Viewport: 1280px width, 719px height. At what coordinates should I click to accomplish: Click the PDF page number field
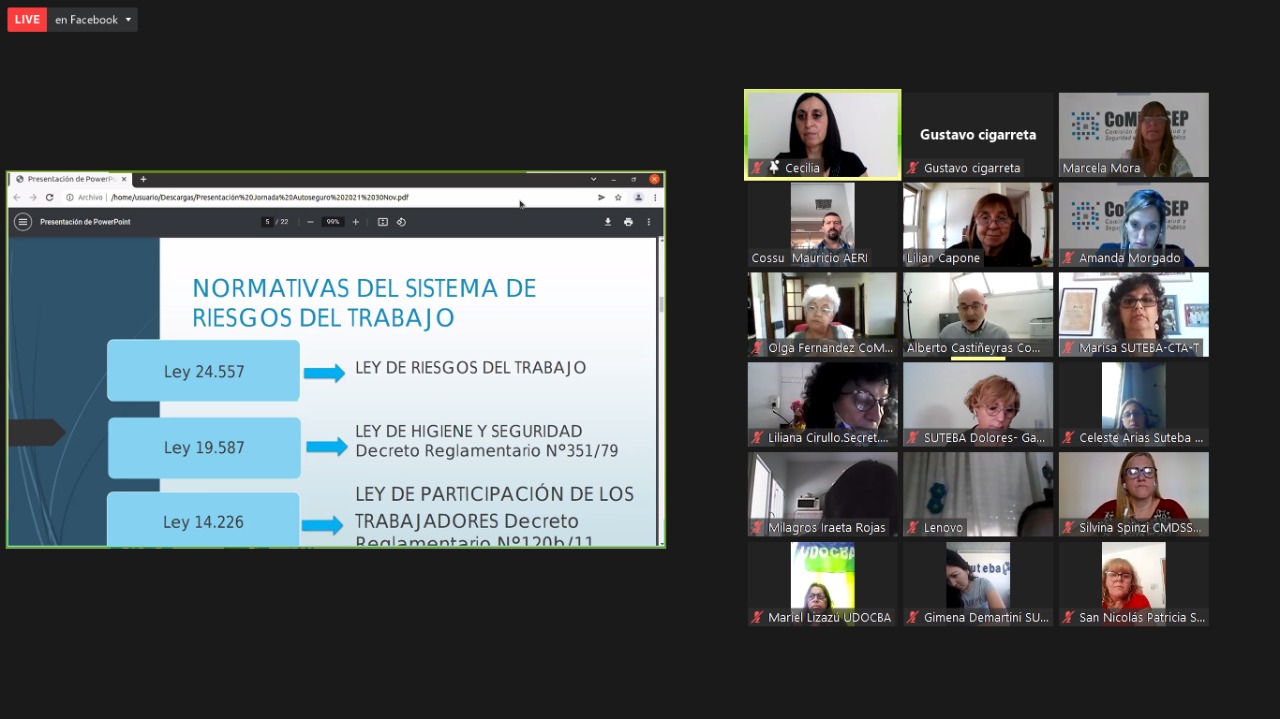click(268, 222)
